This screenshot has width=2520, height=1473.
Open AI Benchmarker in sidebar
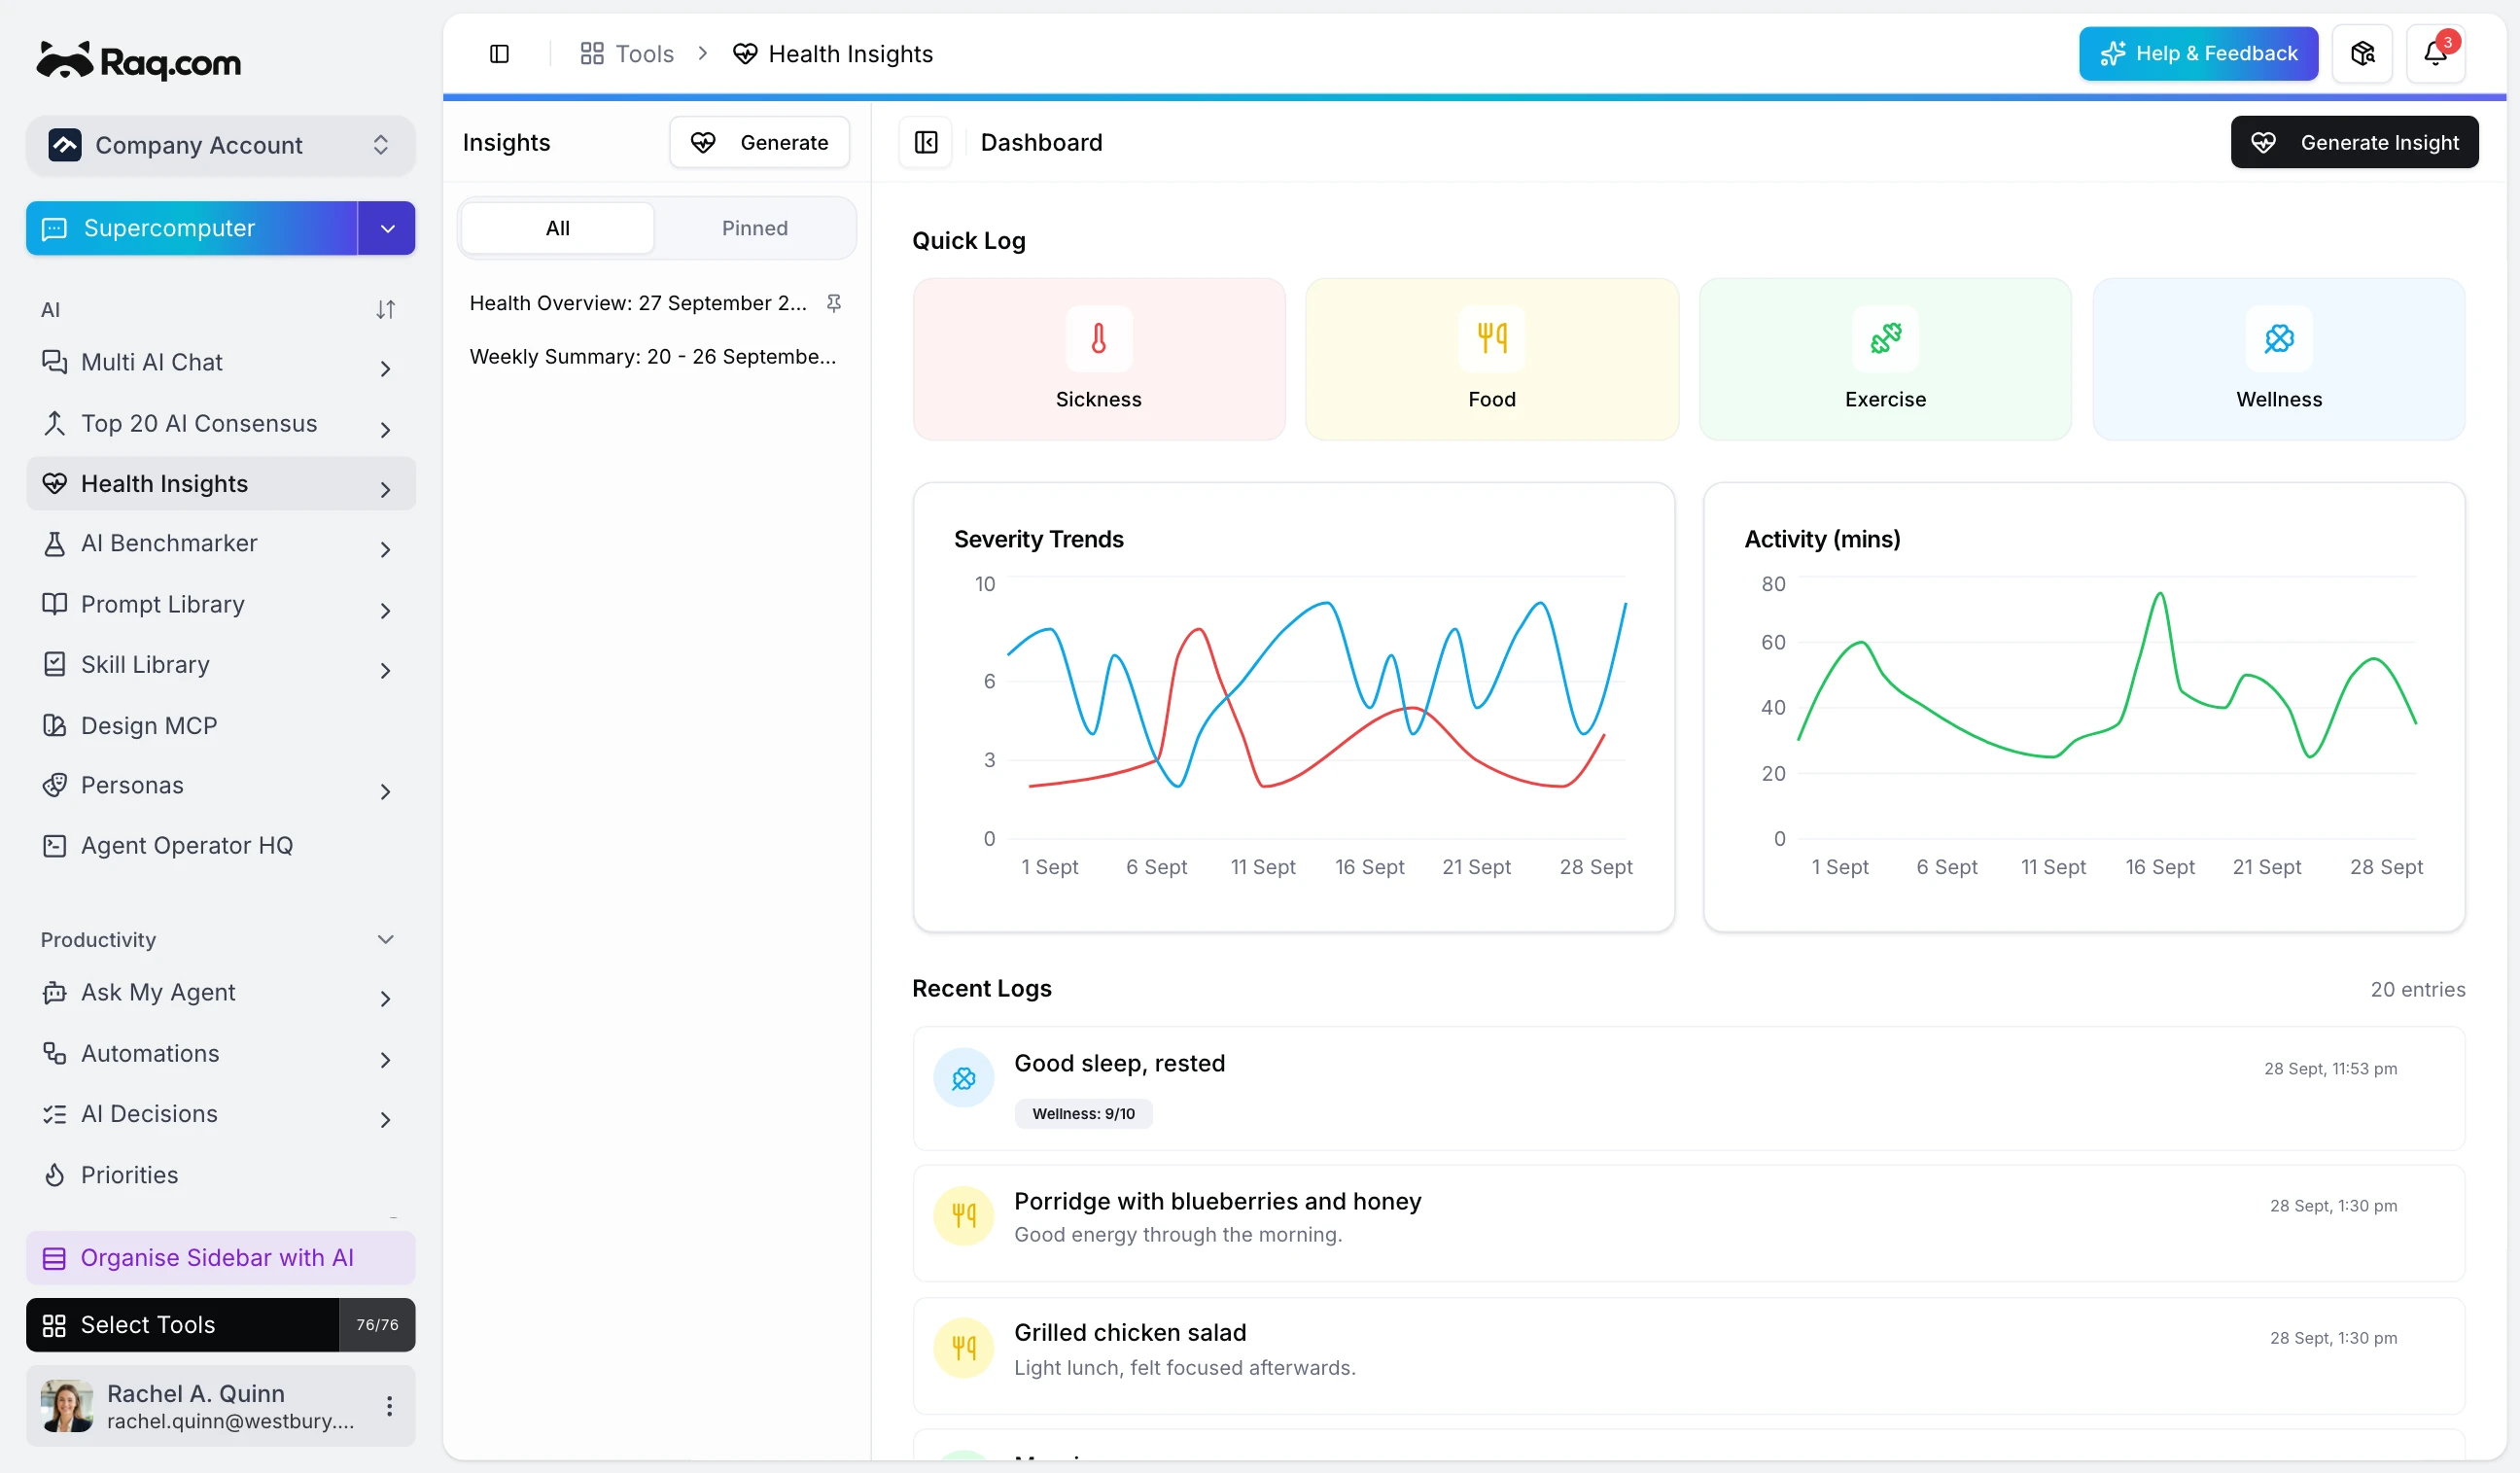click(x=220, y=543)
